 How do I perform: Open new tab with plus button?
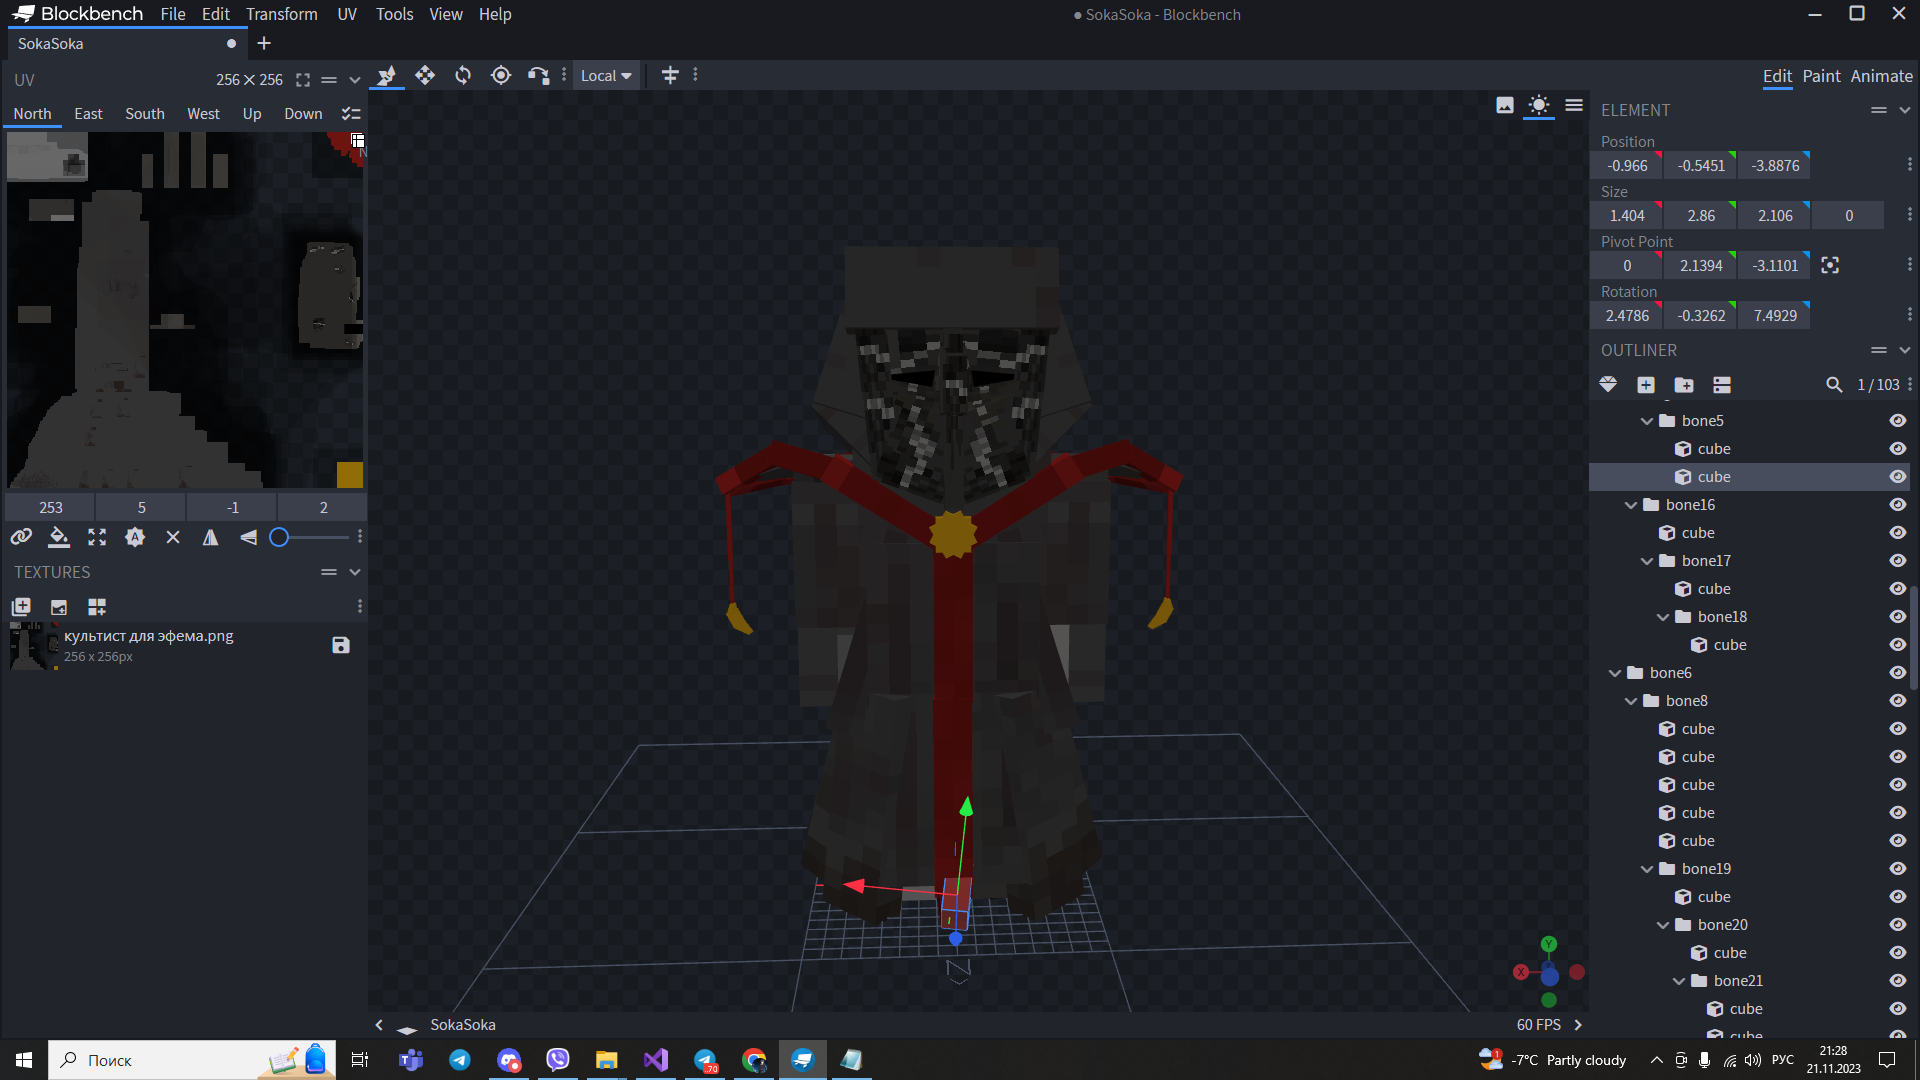[264, 43]
